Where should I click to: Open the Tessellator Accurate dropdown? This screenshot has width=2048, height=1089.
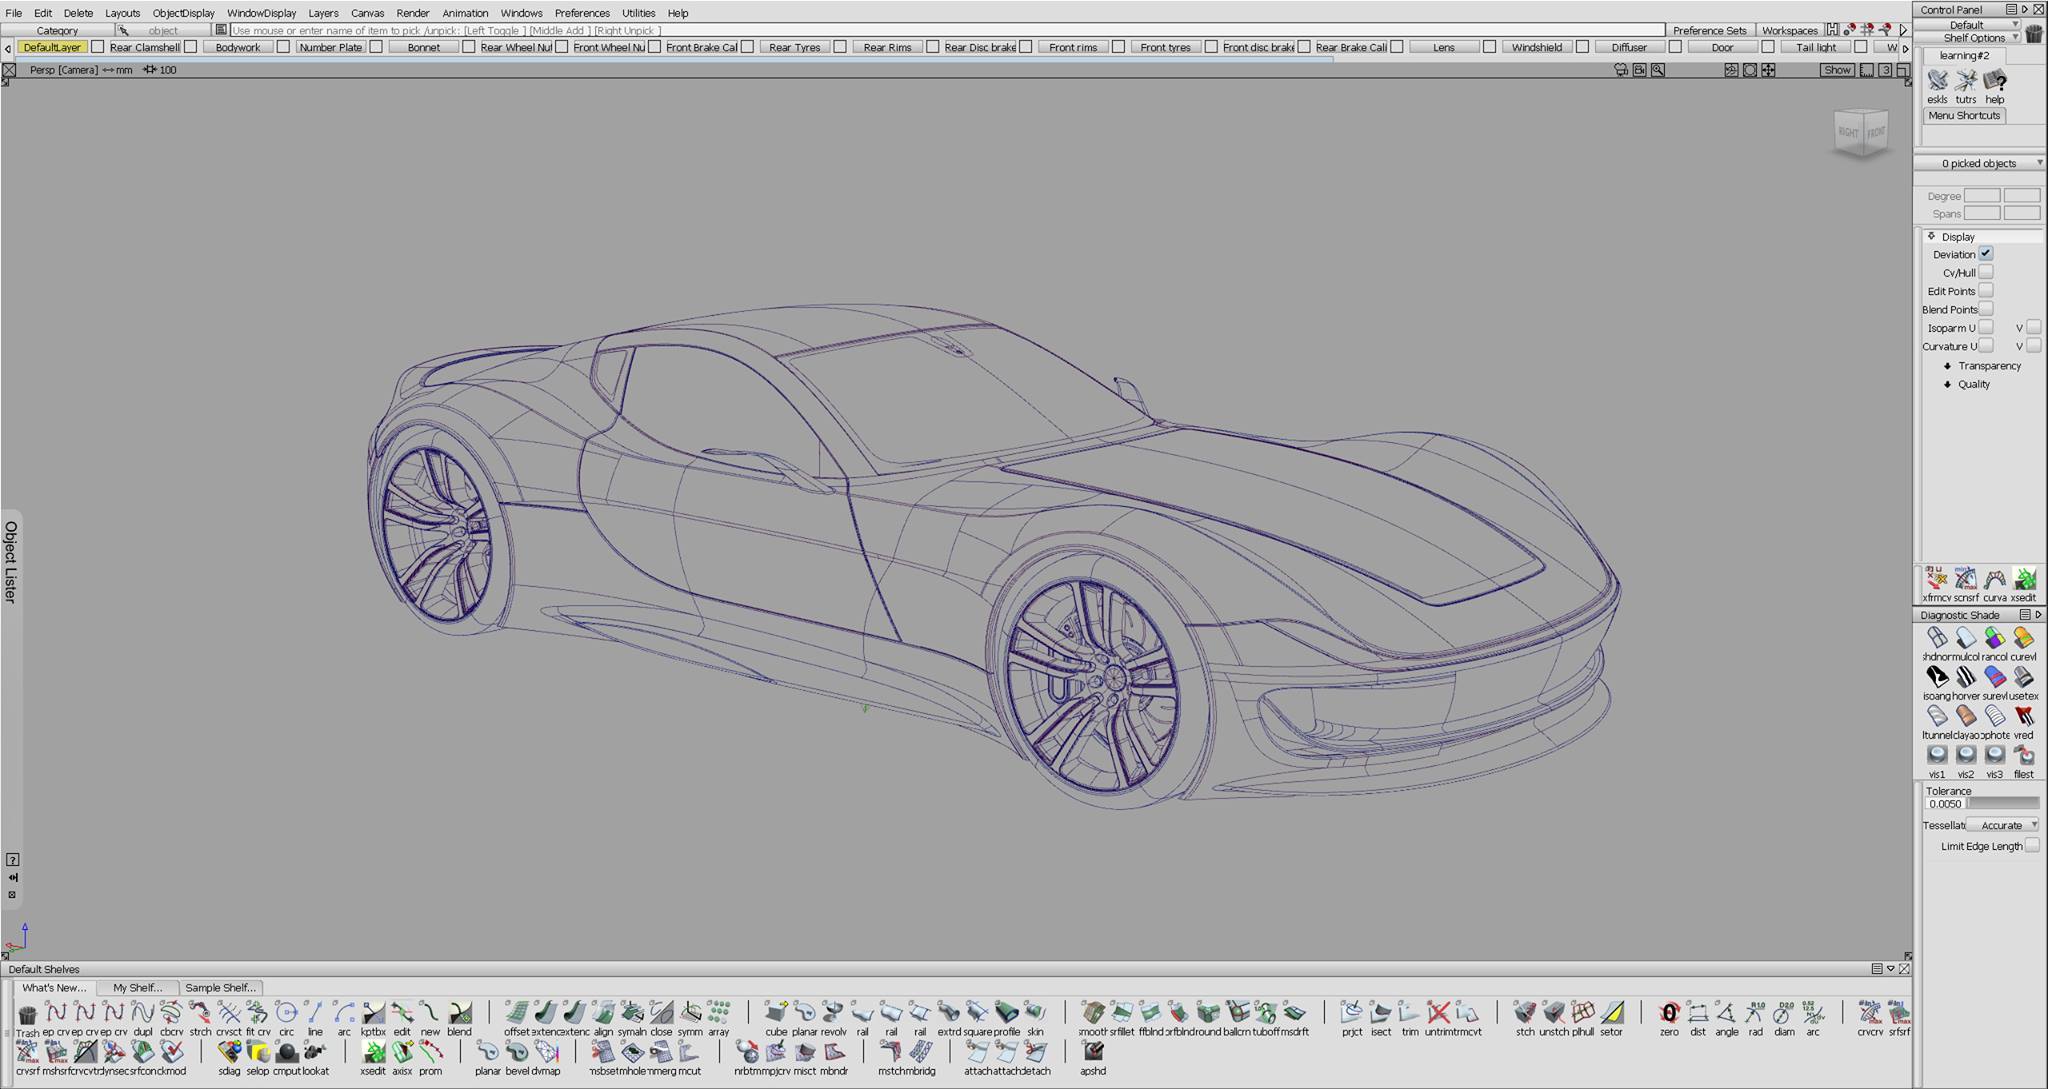2003,825
